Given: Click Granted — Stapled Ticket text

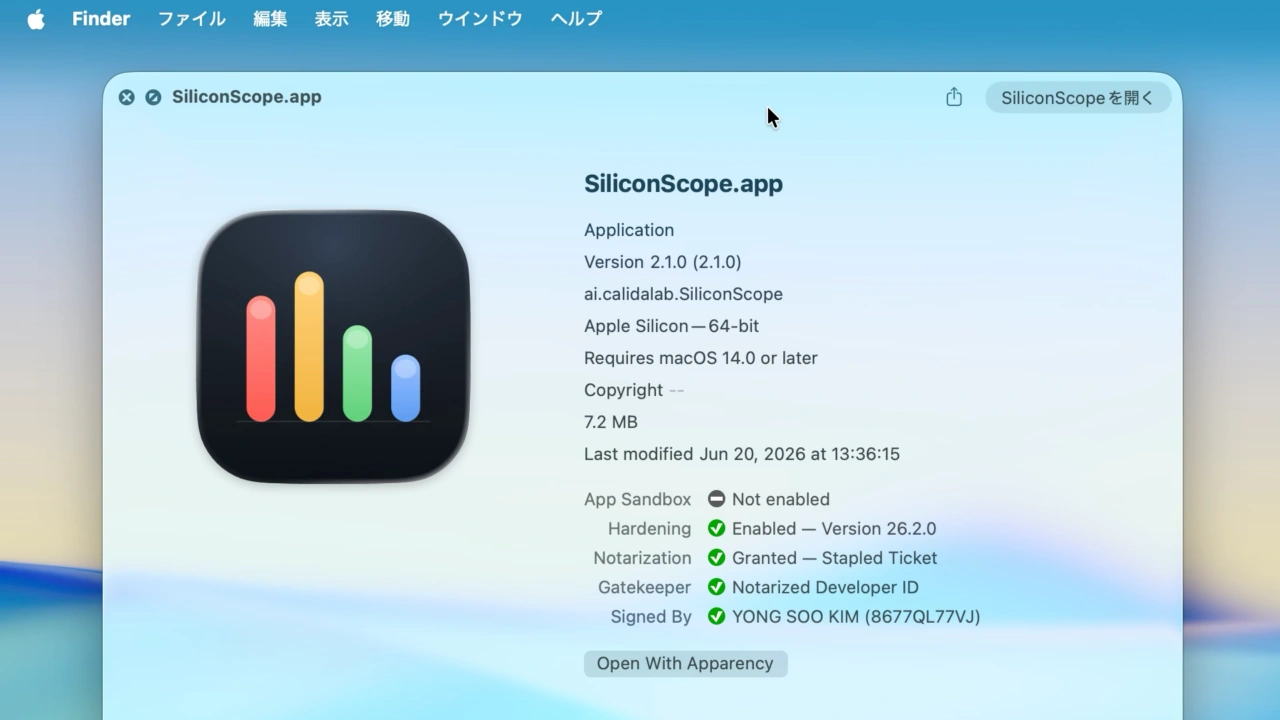Looking at the screenshot, I should [835, 558].
